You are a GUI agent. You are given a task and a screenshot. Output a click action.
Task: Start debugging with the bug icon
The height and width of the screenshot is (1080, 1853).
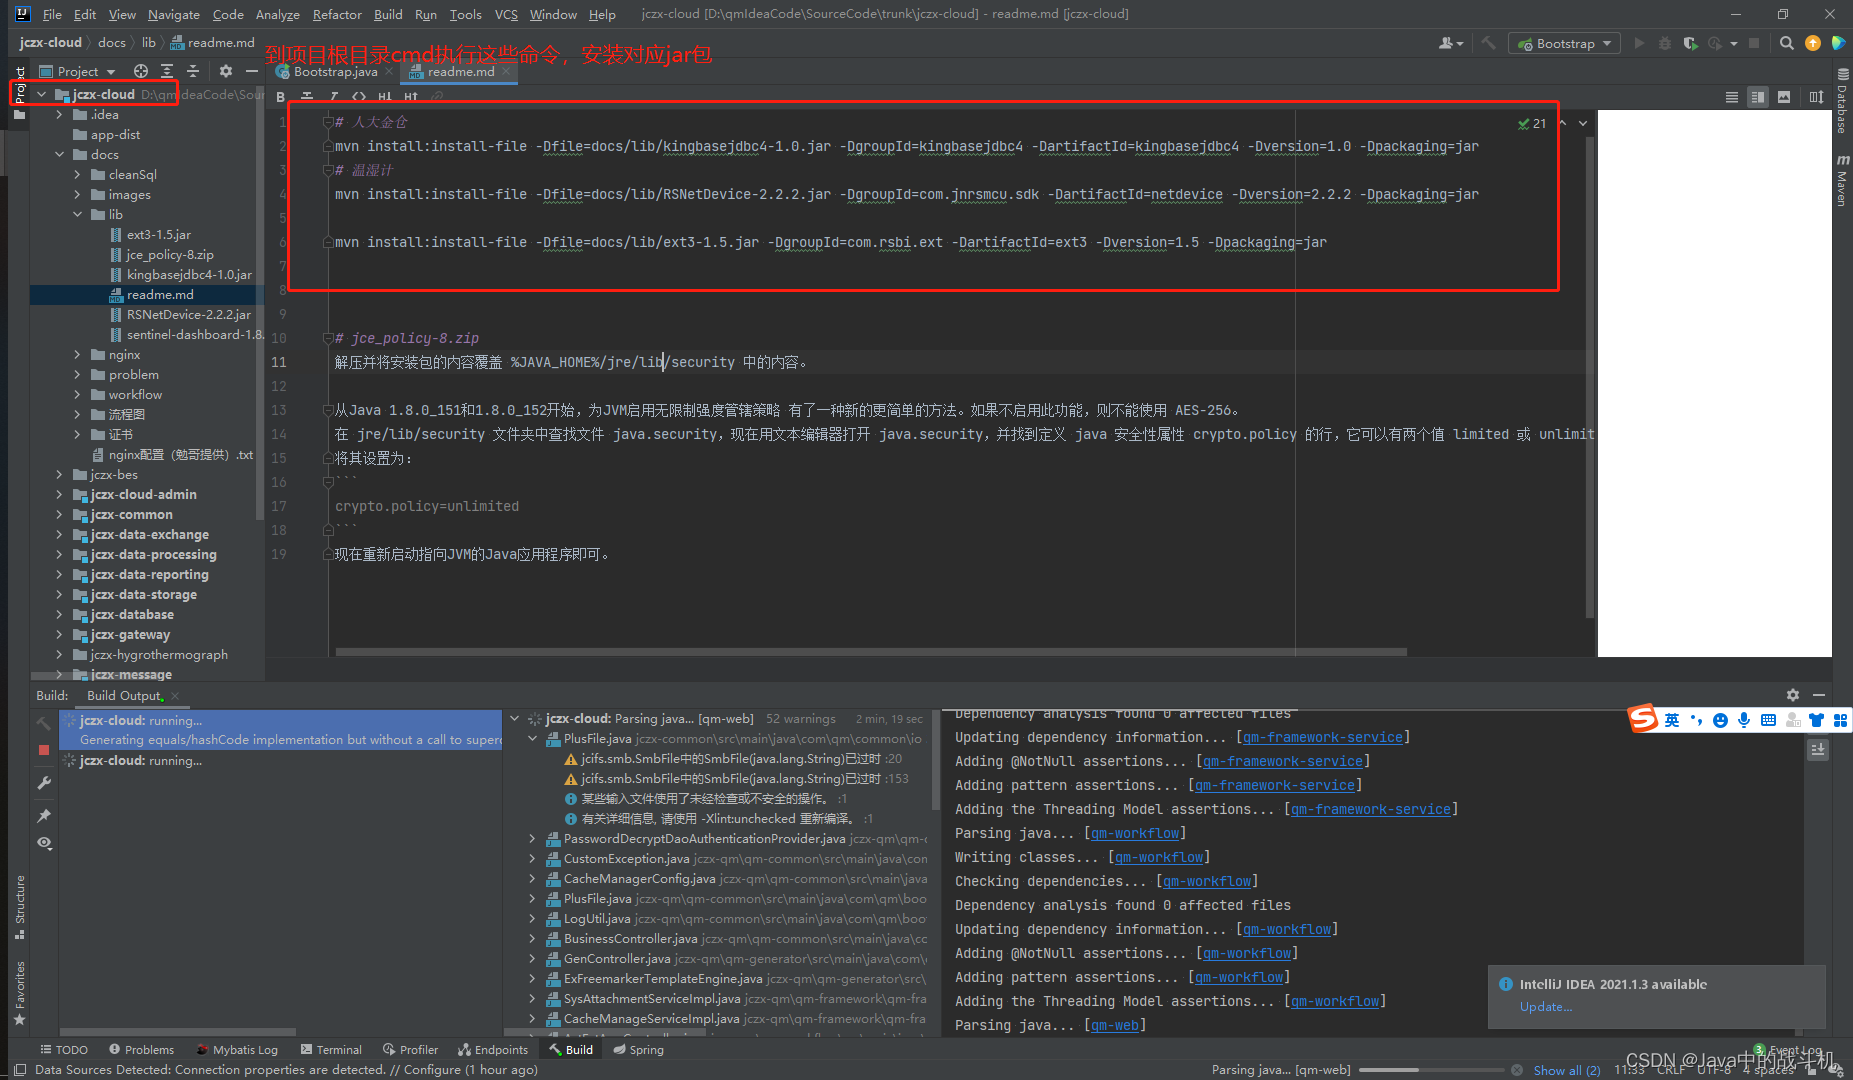click(x=1665, y=43)
